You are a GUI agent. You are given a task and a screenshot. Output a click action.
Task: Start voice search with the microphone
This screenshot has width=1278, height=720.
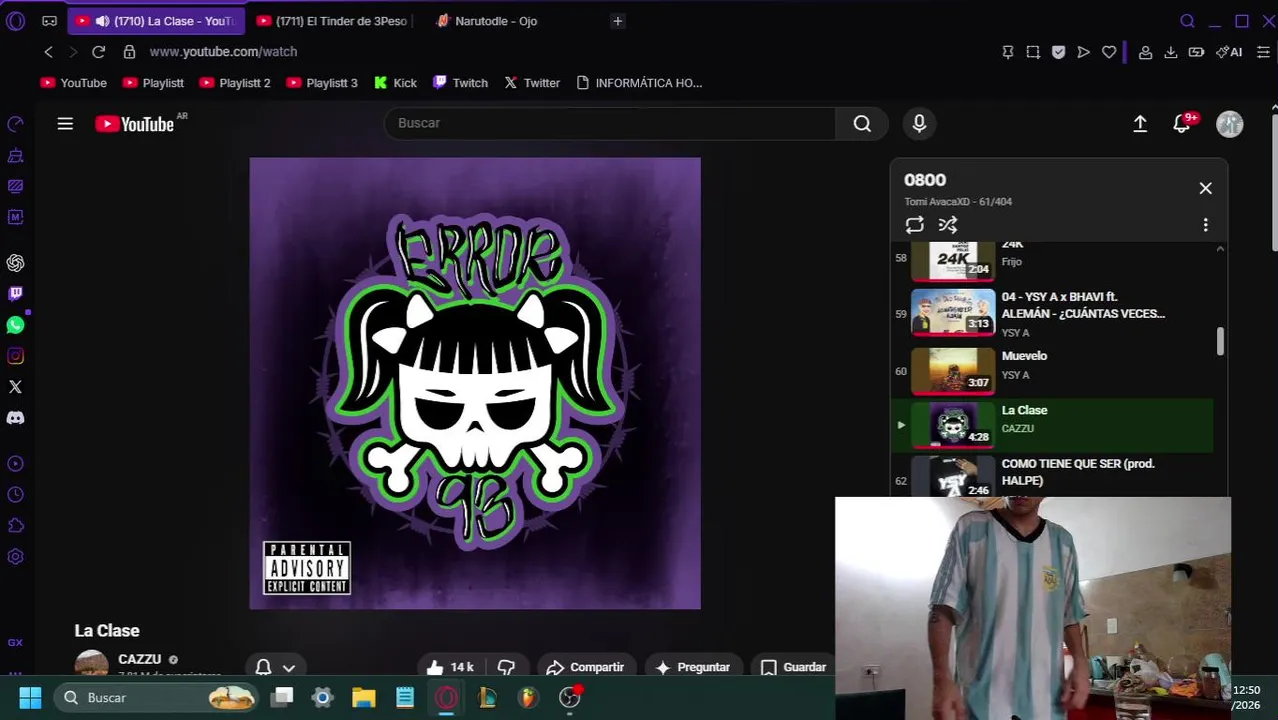919,123
